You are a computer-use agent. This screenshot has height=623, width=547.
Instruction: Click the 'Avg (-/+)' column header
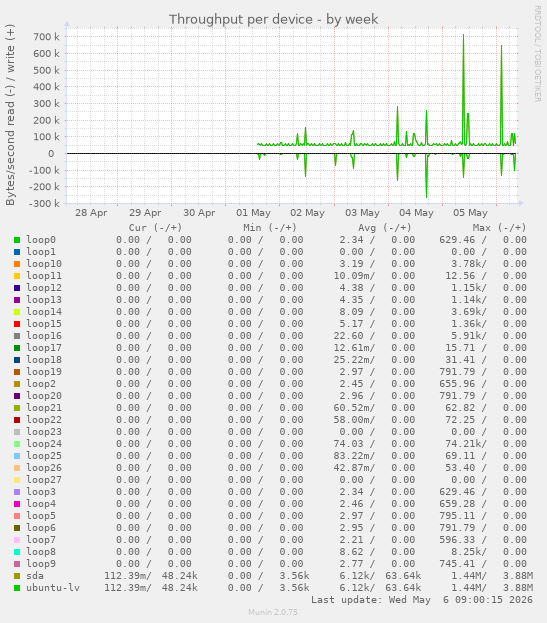pyautogui.click(x=385, y=228)
